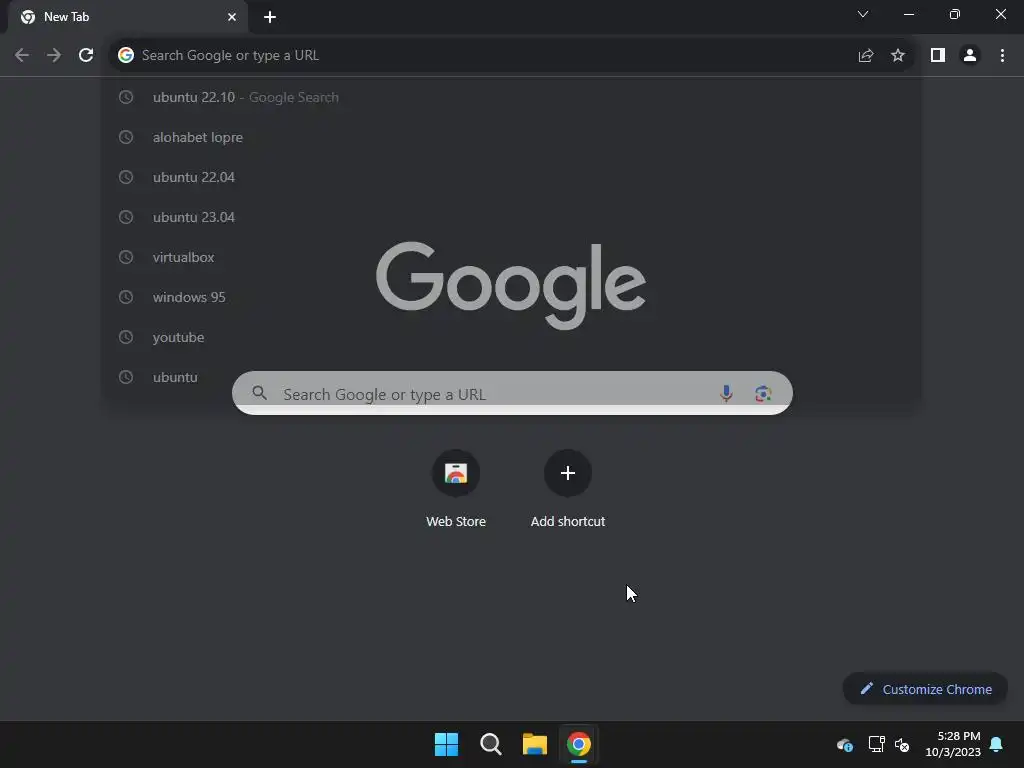Image resolution: width=1024 pixels, height=768 pixels.
Task: Open taskbar Search icon
Action: pos(490,744)
